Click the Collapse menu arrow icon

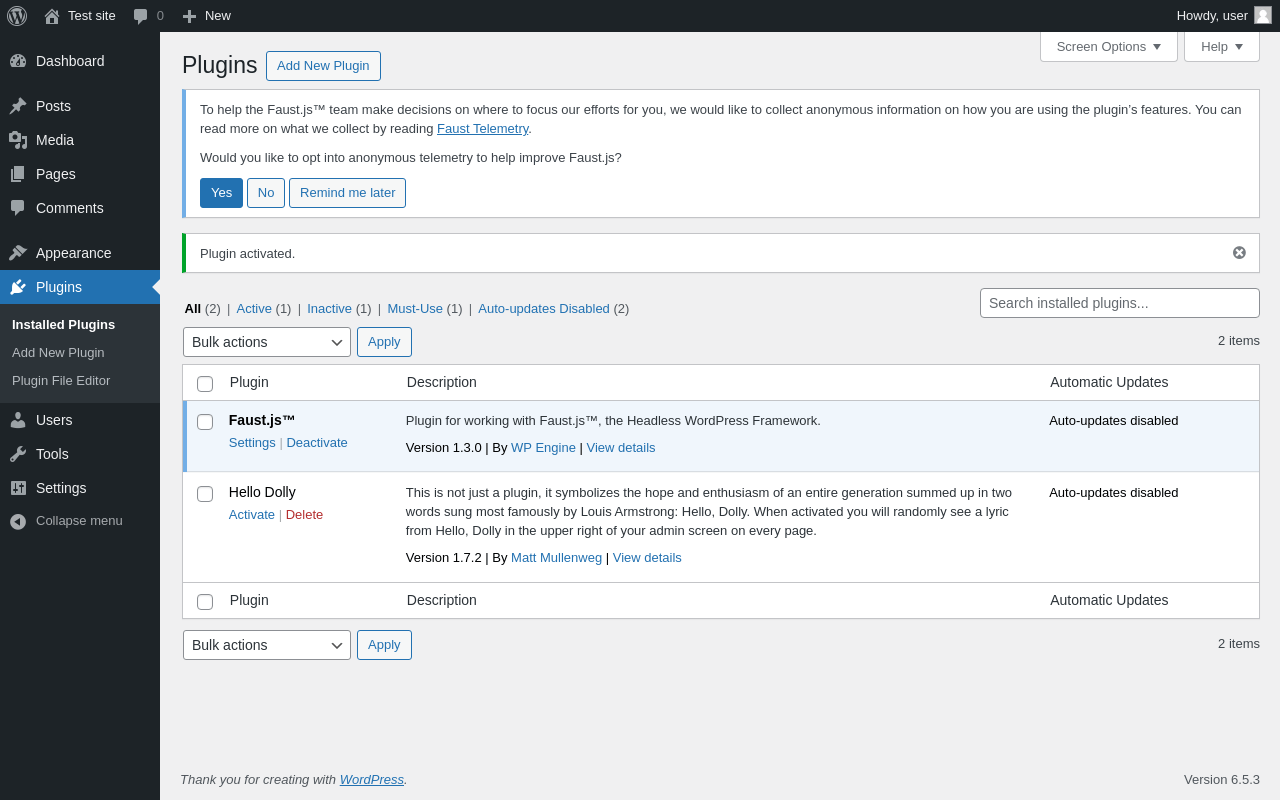coord(18,521)
